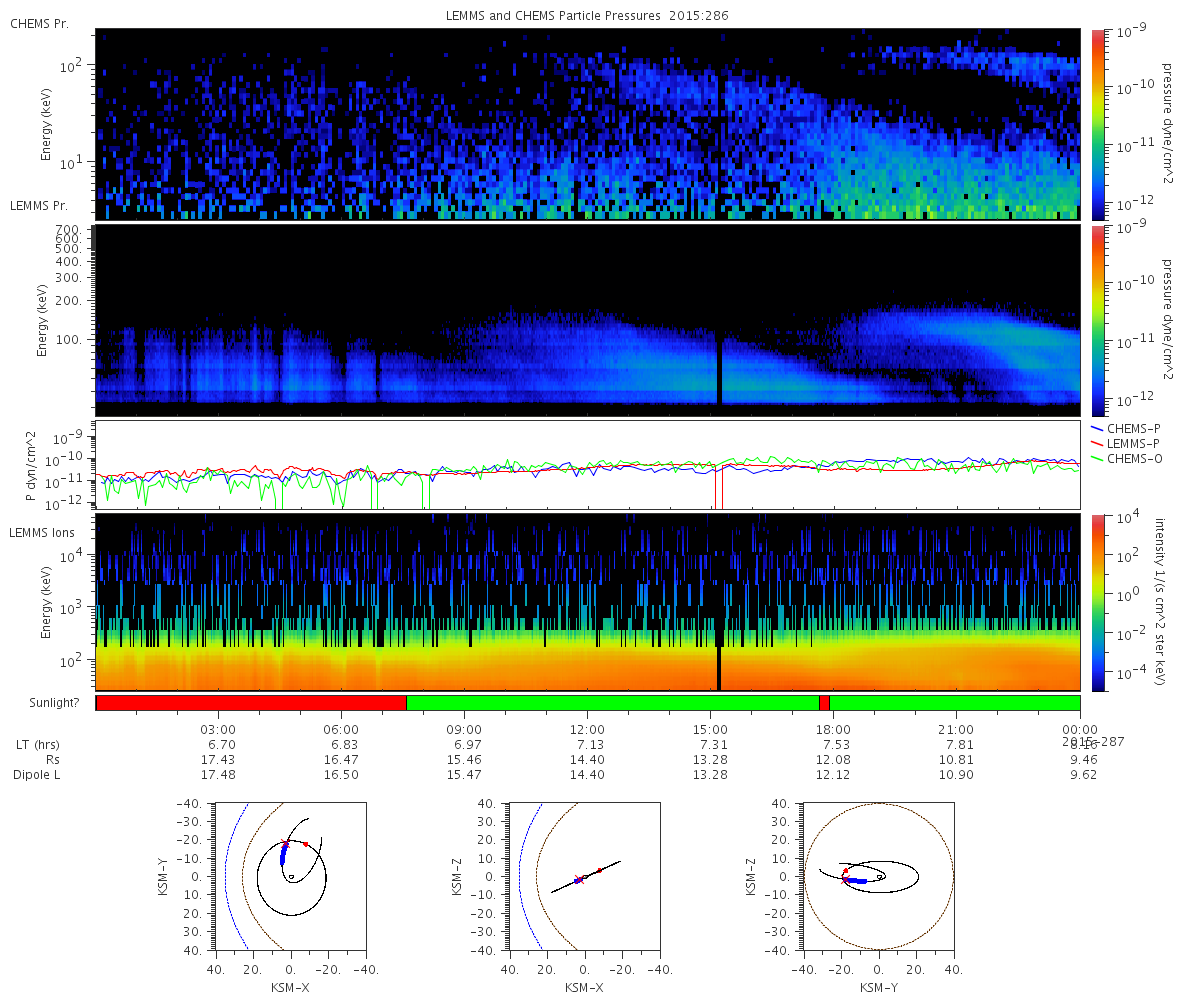1200x1000 pixels.
Task: Click the LEMMS Ions intensity color bar
Action: [x=1097, y=602]
